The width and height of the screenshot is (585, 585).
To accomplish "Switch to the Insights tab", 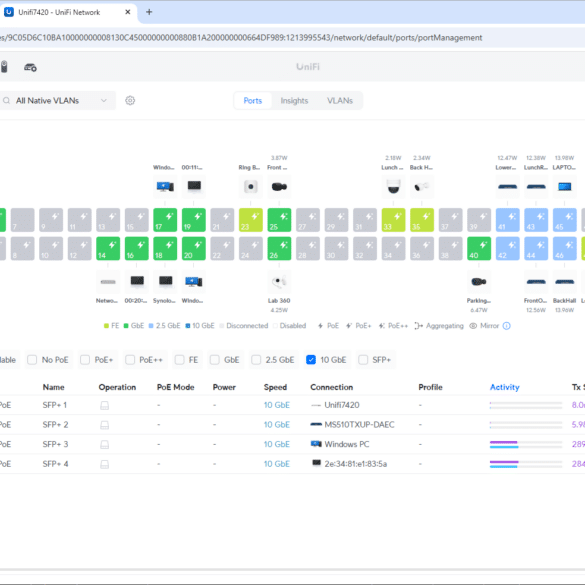I will tap(294, 100).
